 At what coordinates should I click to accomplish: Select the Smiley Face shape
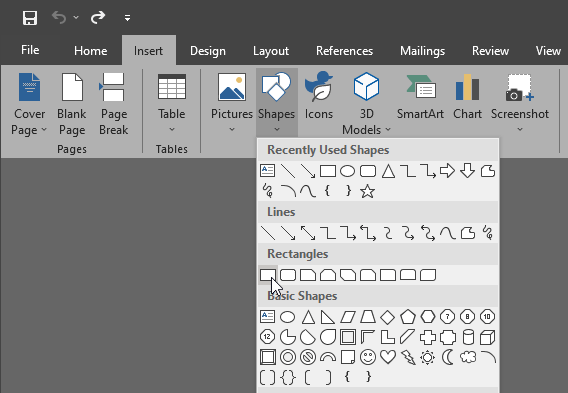click(x=368, y=358)
